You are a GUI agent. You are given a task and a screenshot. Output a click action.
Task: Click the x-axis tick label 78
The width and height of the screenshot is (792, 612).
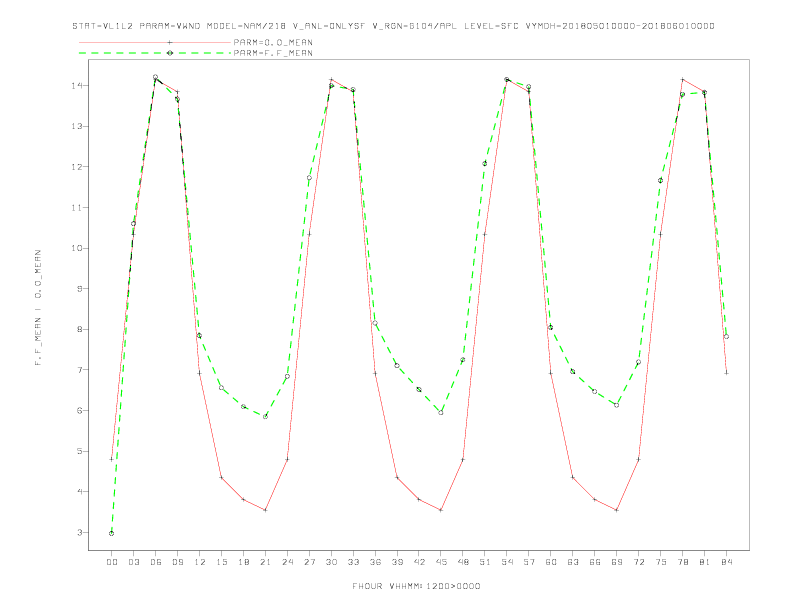(x=683, y=562)
